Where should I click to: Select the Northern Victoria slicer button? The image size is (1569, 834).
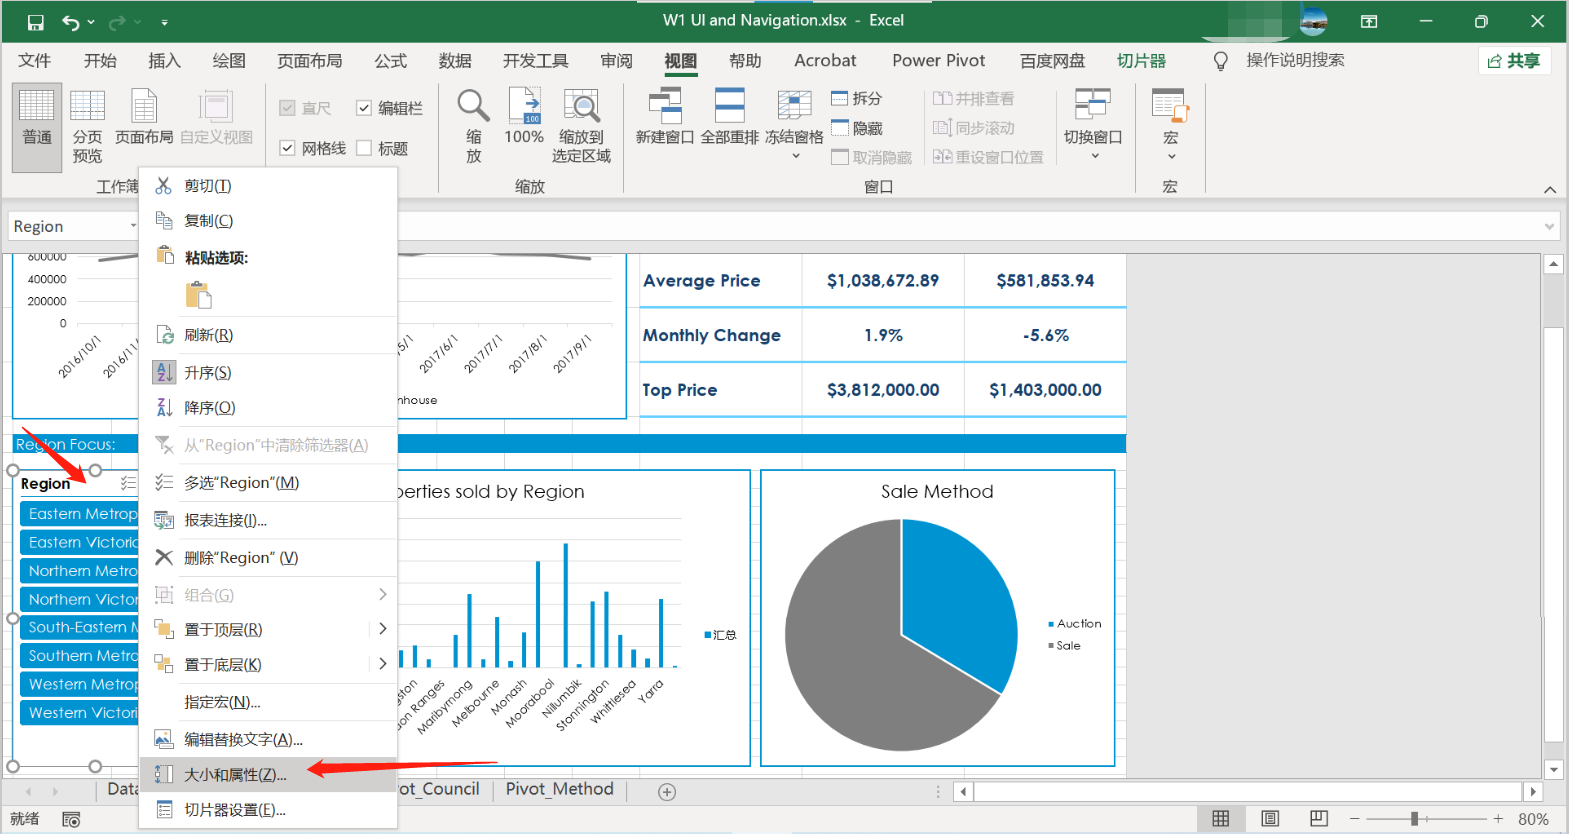click(x=80, y=599)
